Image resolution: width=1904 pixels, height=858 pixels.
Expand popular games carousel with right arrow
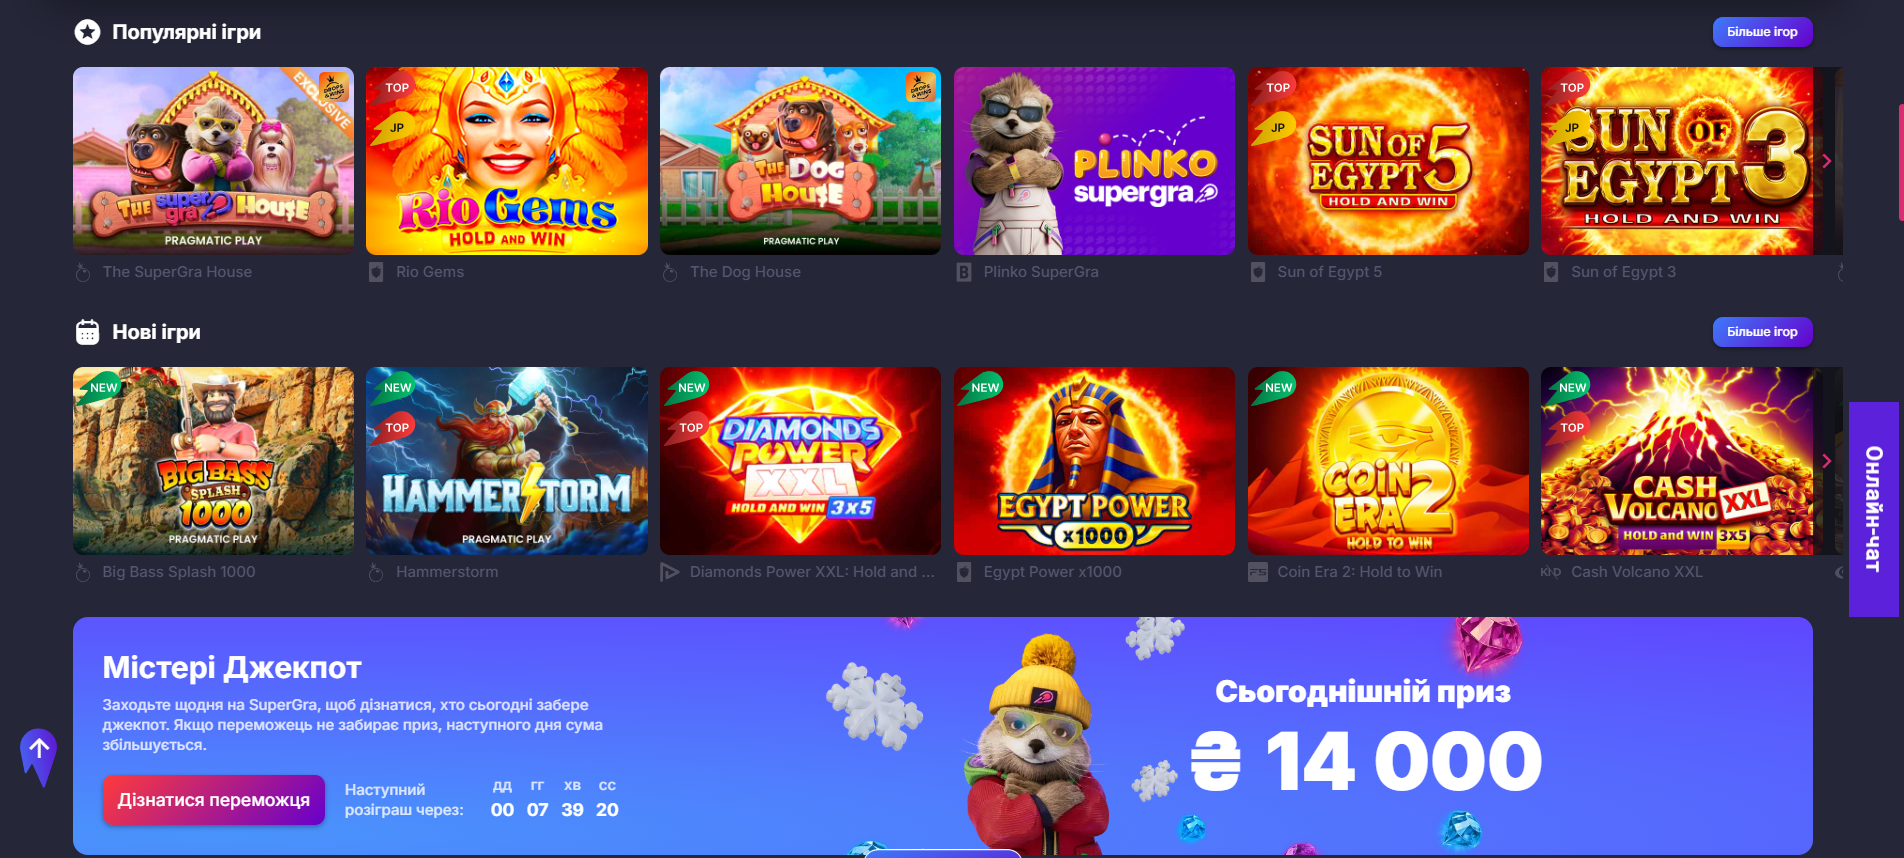tap(1827, 161)
